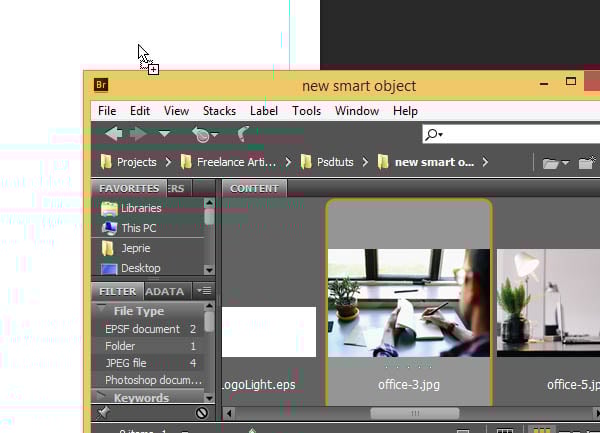The image size is (600, 433).
Task: Switch to the FAVORITES tab
Action: point(129,188)
